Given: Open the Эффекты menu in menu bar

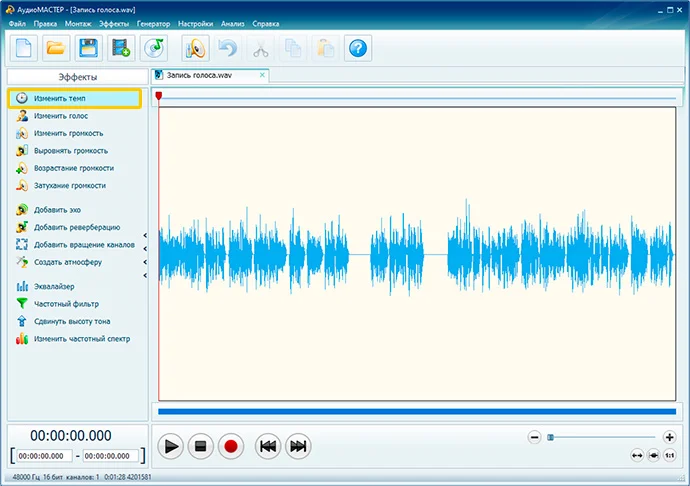Looking at the screenshot, I should 113,21.
